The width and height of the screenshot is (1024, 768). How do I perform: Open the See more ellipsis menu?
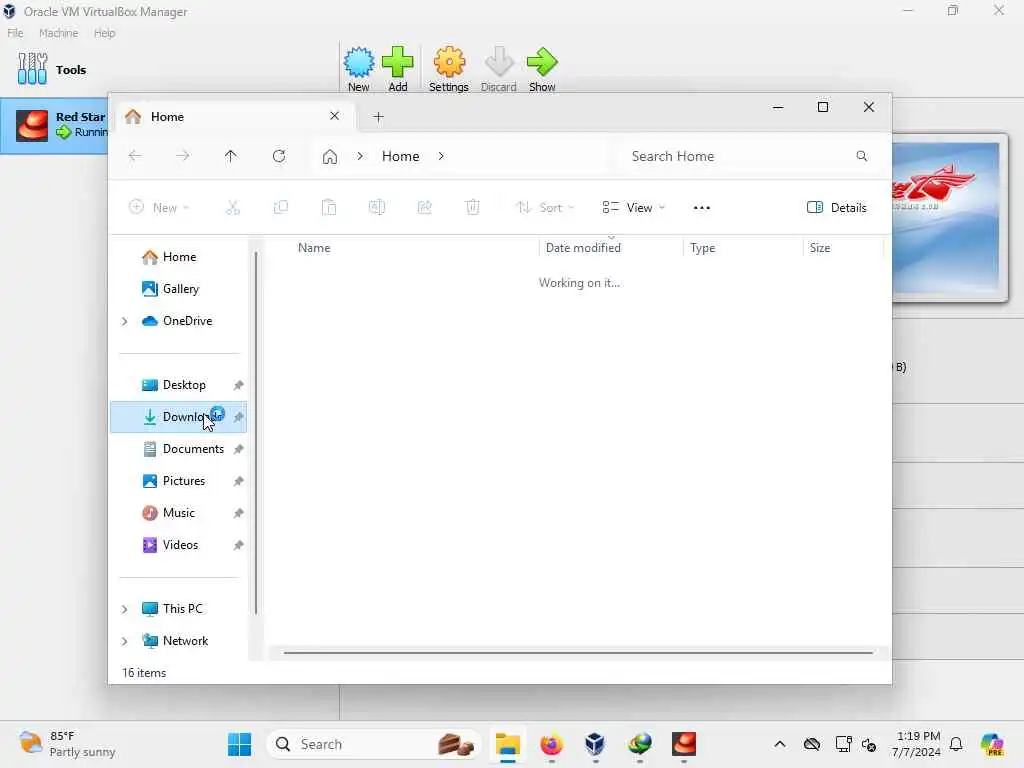point(701,208)
